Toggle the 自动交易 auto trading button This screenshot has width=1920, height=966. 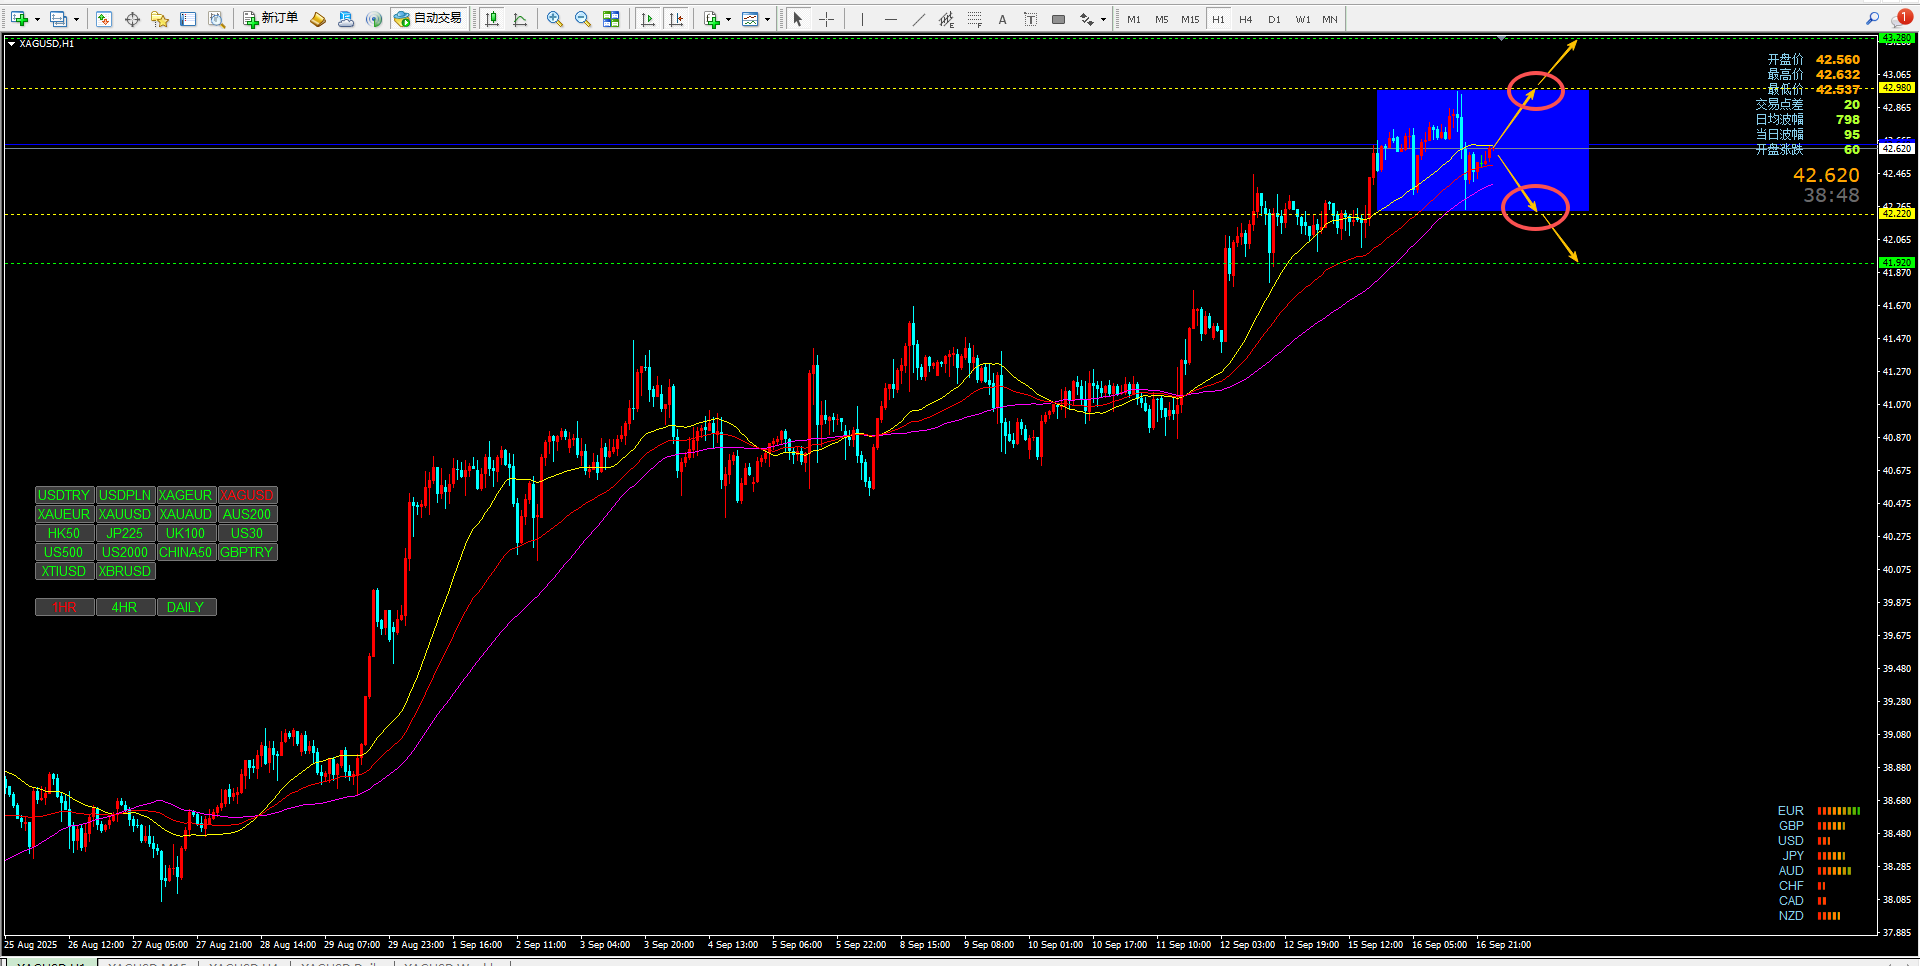(x=428, y=19)
